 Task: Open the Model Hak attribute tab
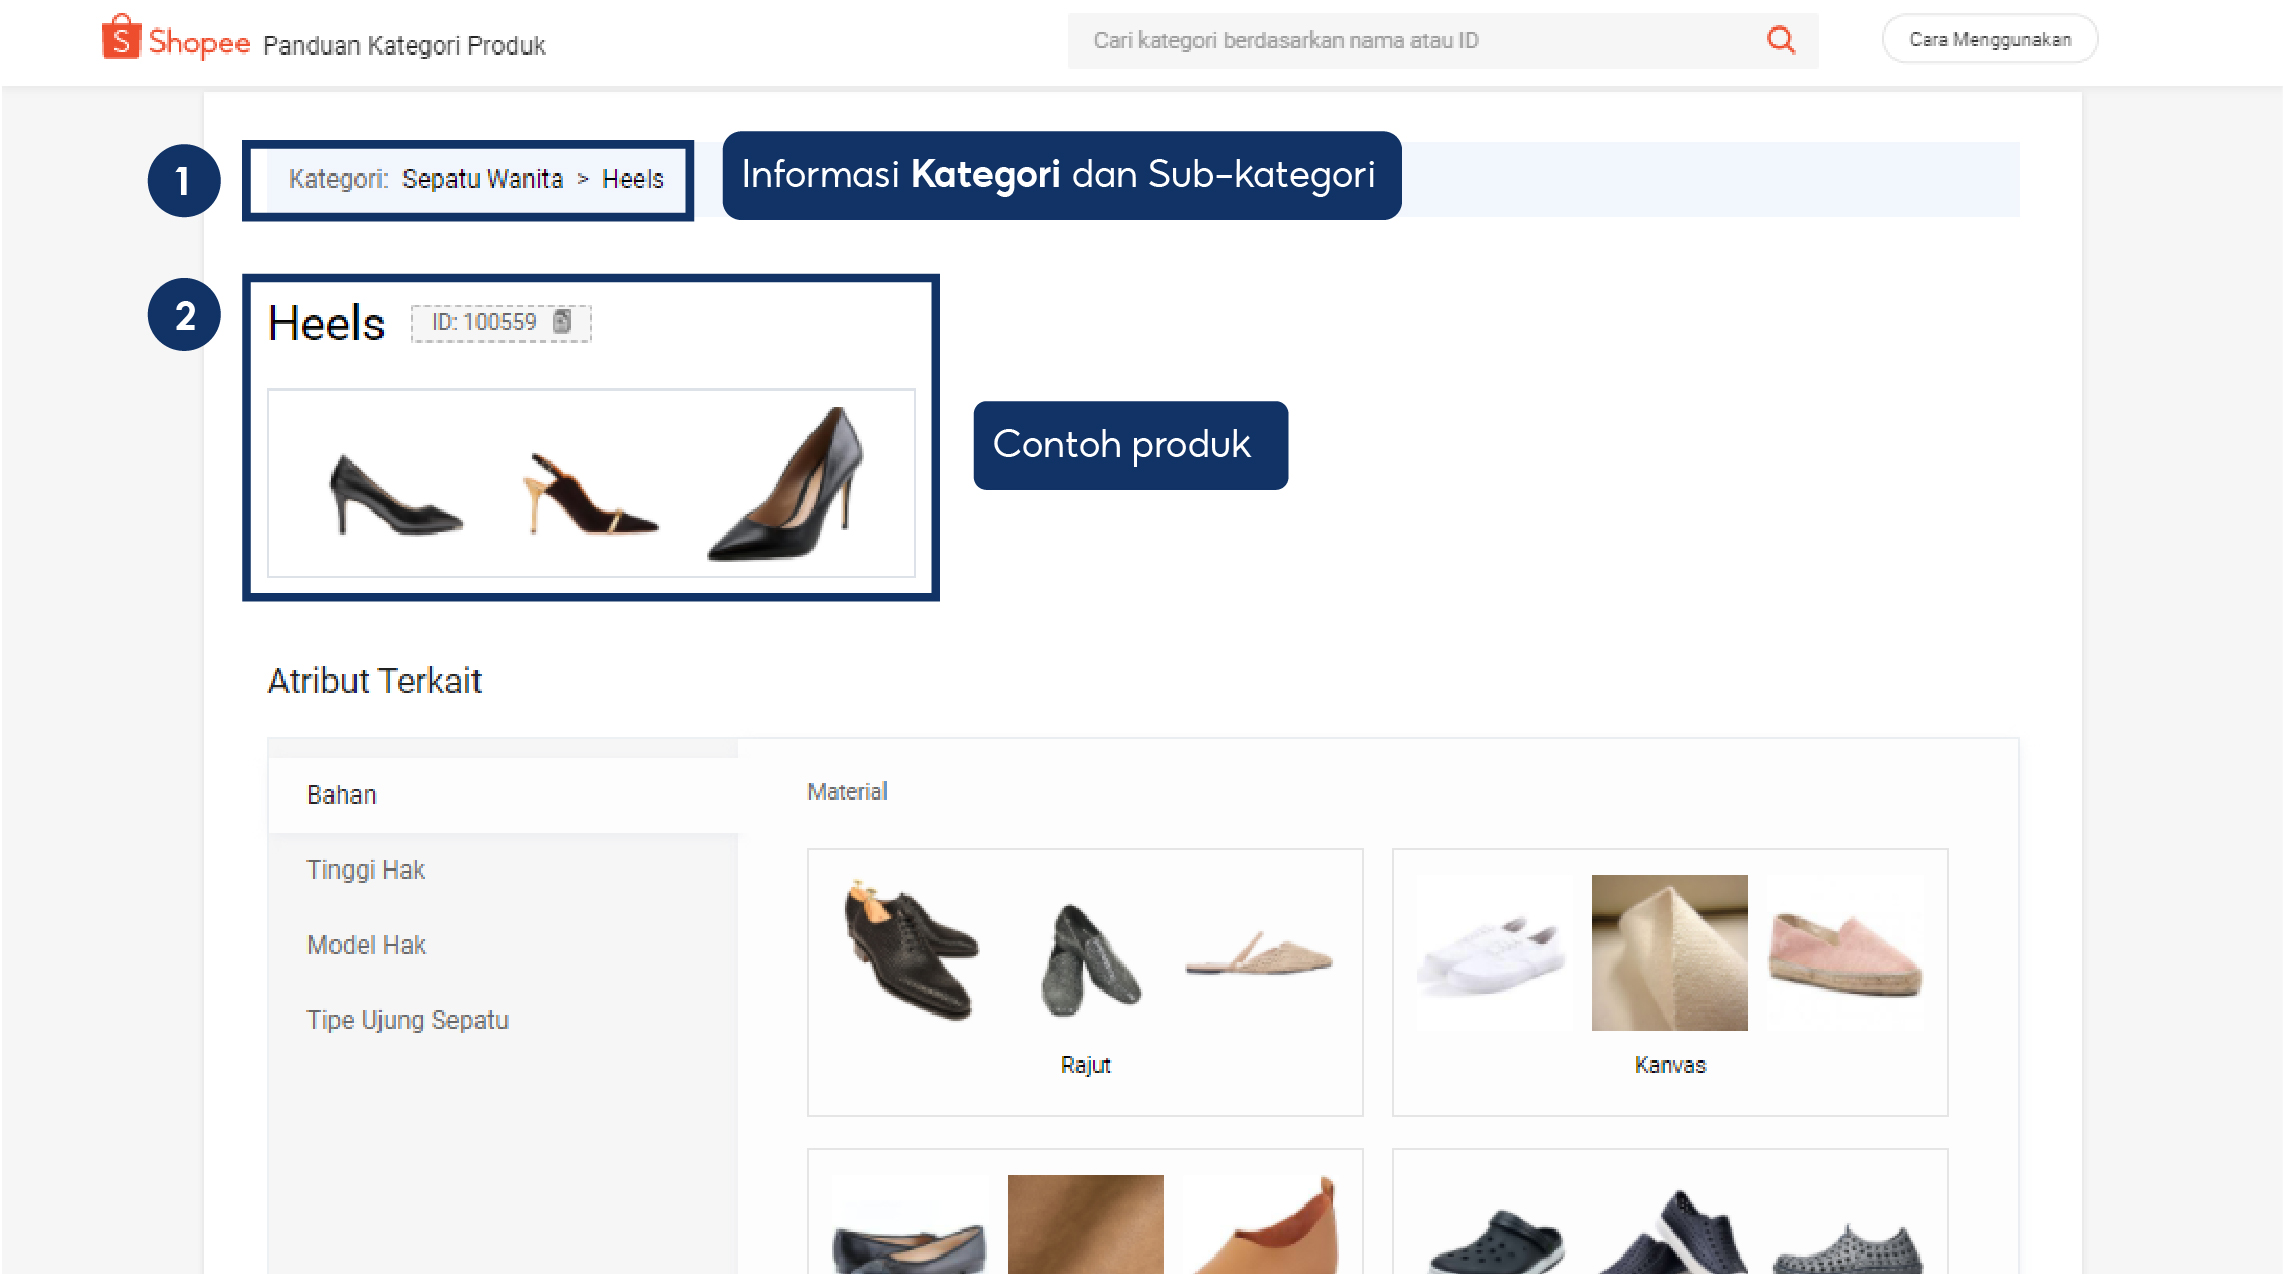(x=366, y=945)
